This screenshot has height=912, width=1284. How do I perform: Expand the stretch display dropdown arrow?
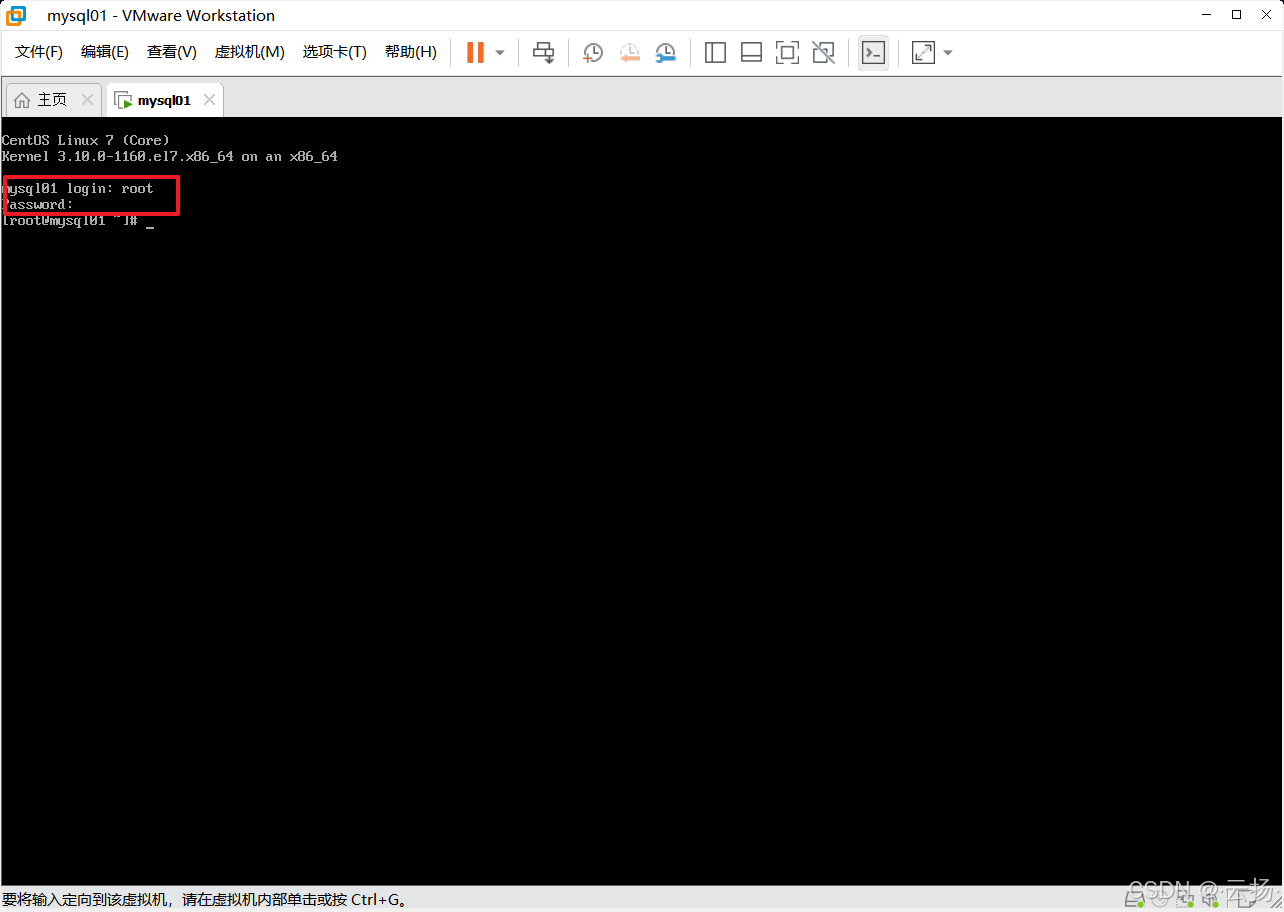tap(948, 52)
